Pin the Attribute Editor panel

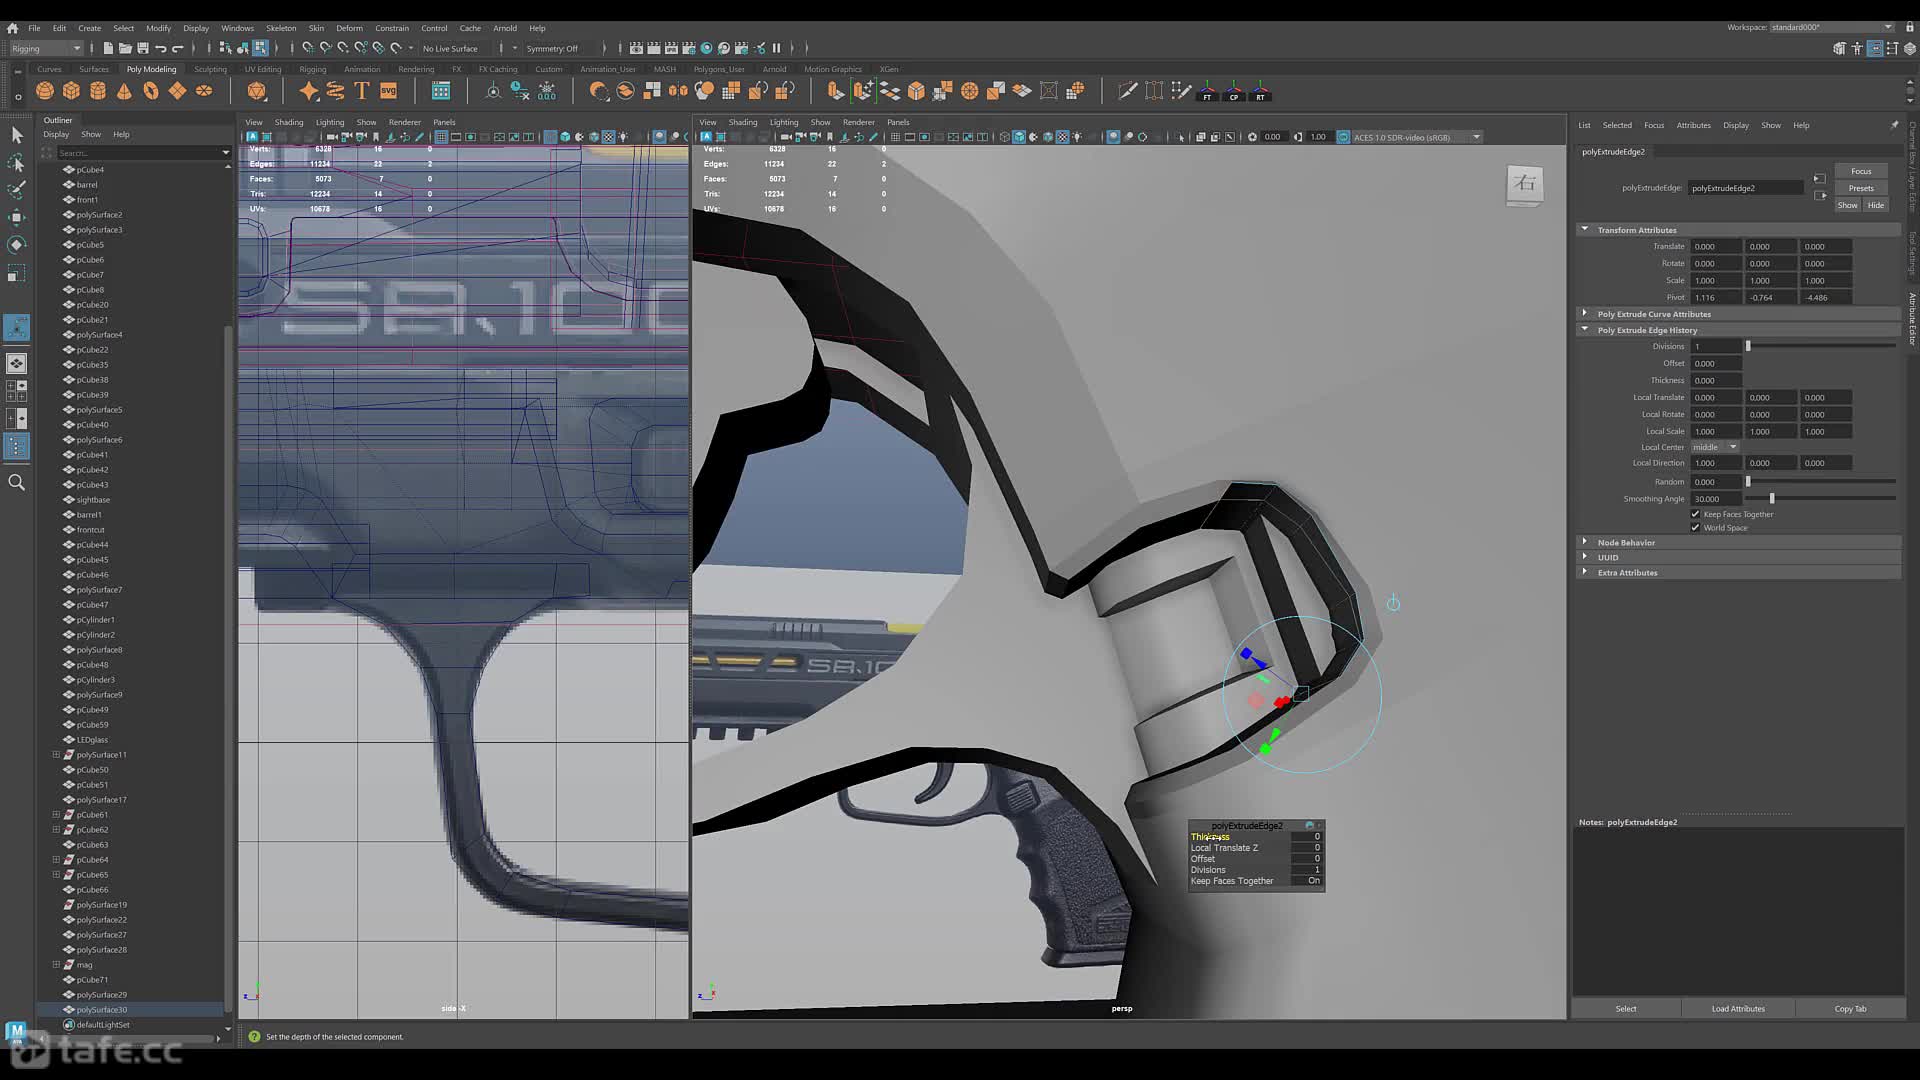pyautogui.click(x=1894, y=125)
